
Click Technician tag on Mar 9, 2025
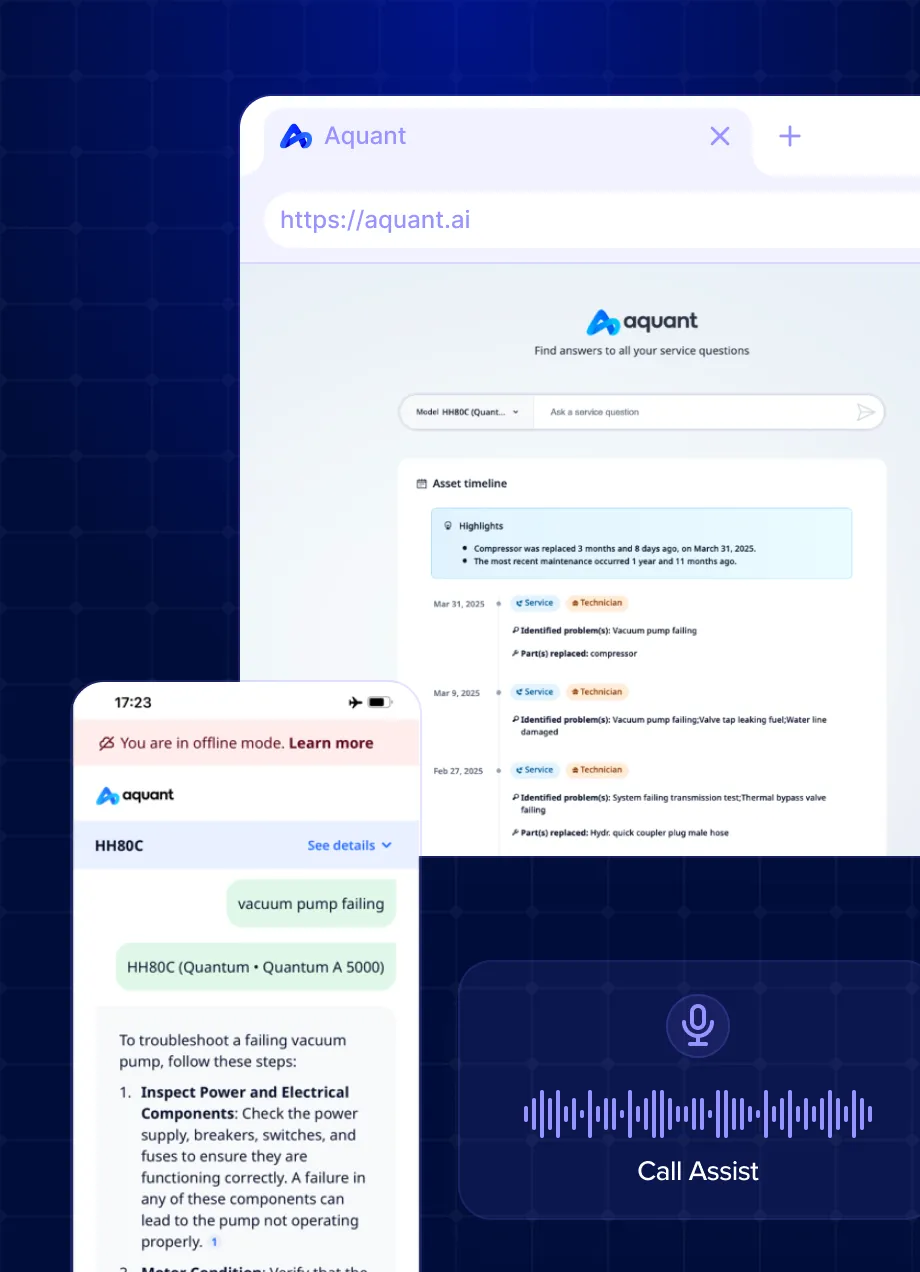click(x=597, y=692)
